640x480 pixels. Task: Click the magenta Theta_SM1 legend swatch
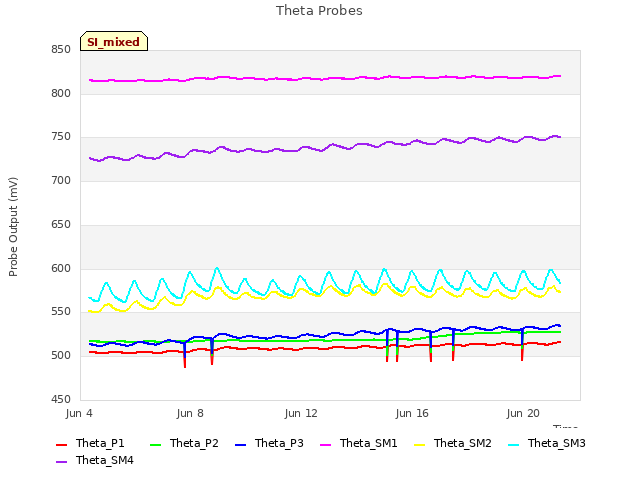click(326, 444)
